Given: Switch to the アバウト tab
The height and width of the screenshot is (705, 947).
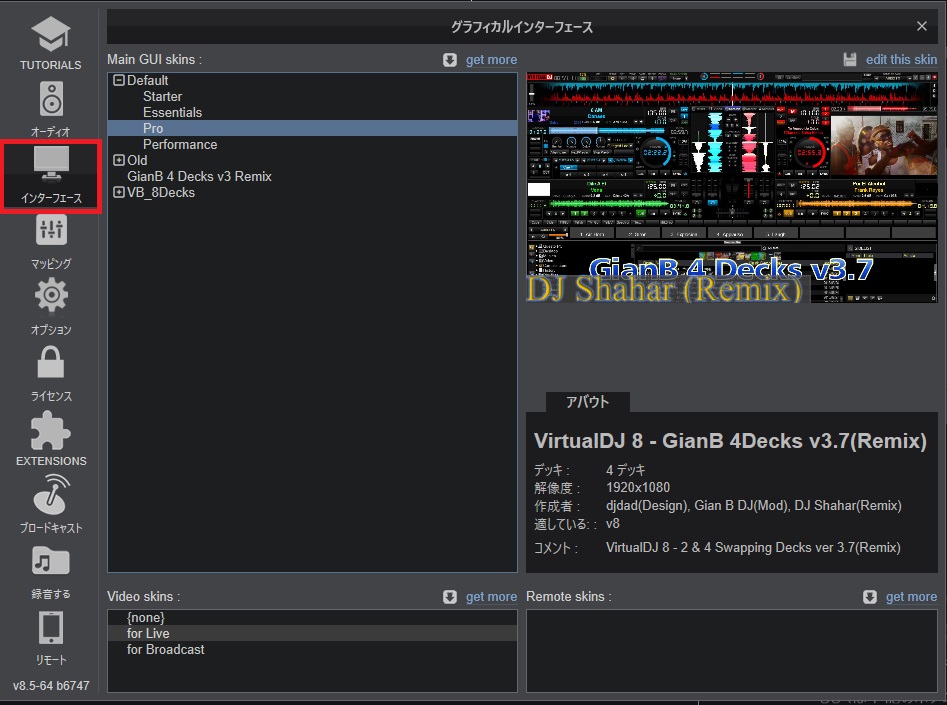Looking at the screenshot, I should tap(588, 402).
